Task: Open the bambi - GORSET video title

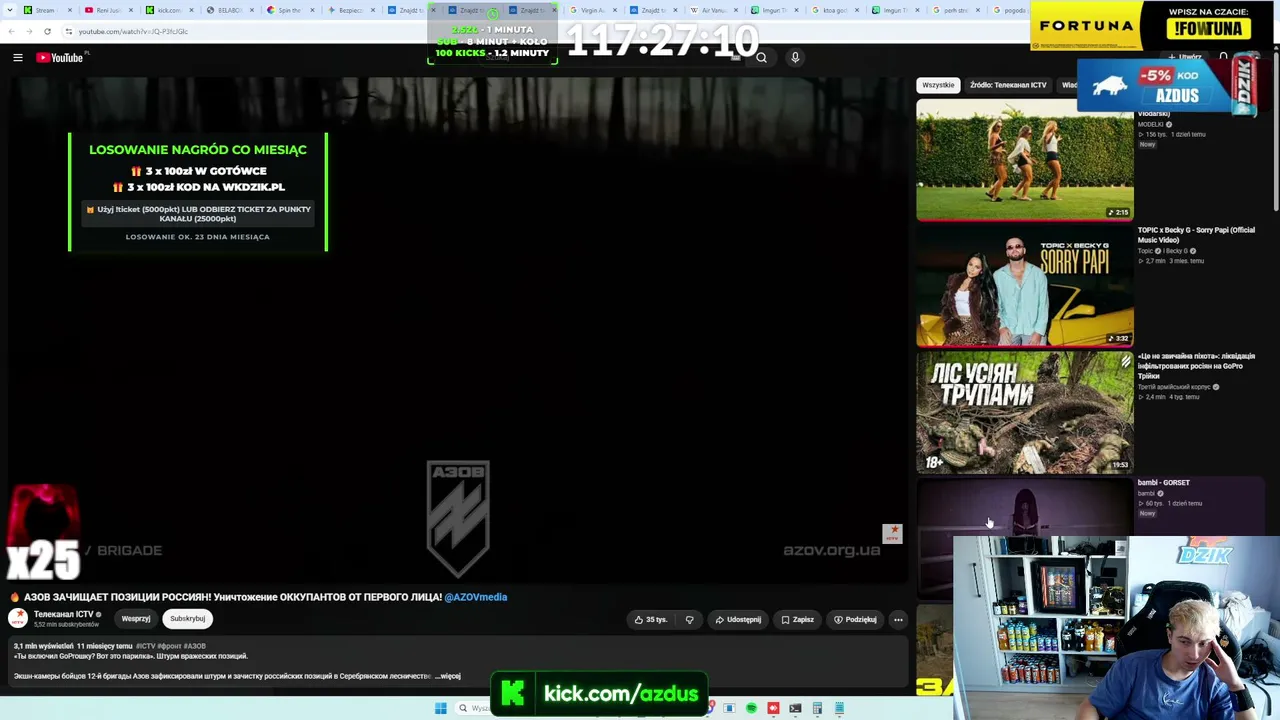Action: [x=1164, y=483]
